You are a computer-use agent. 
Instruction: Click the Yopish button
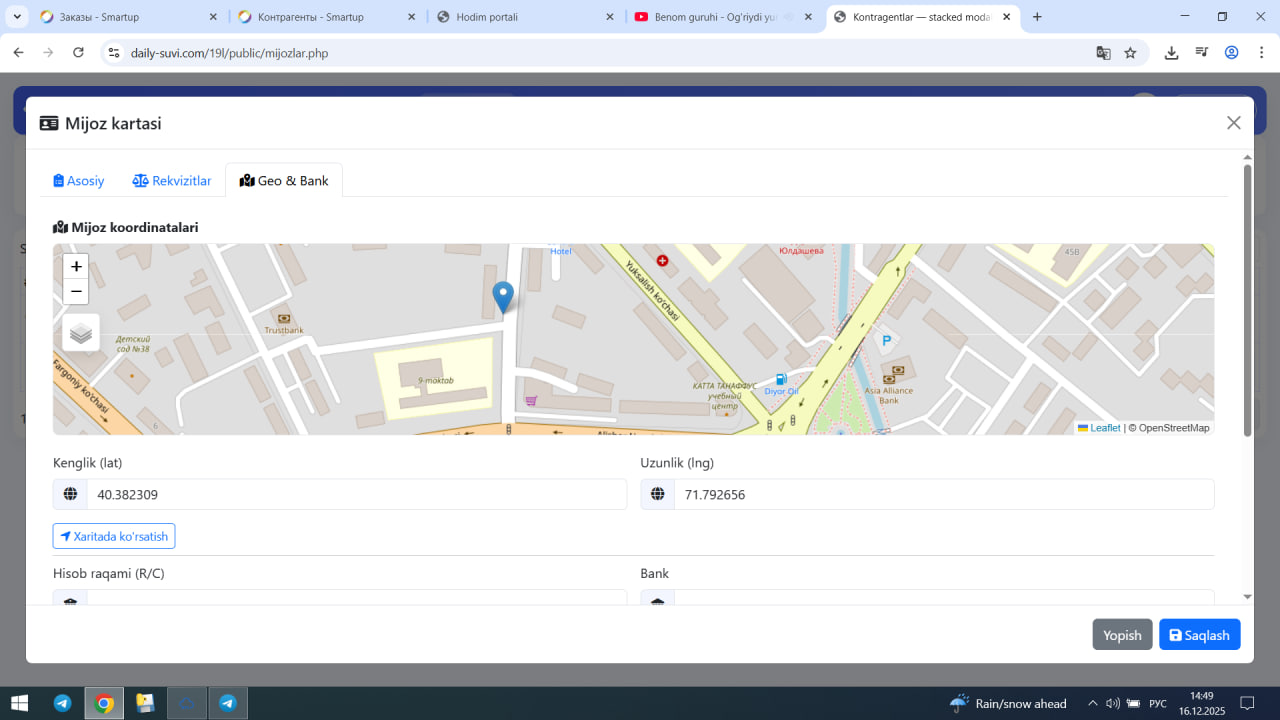(1122, 635)
